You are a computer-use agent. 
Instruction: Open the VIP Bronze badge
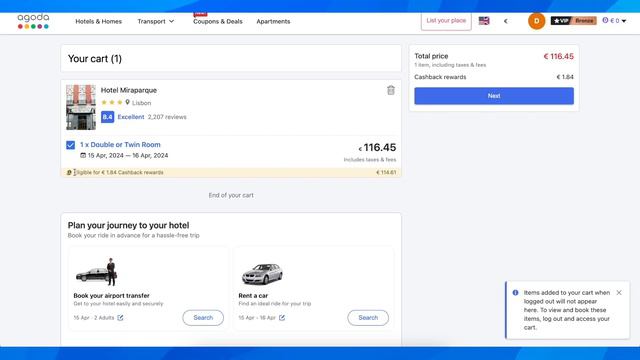[573, 20]
